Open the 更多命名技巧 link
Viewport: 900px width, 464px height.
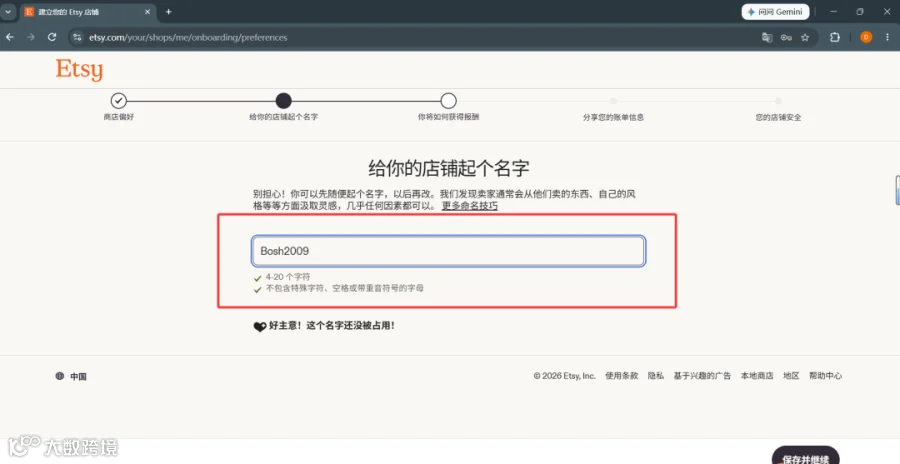click(470, 206)
